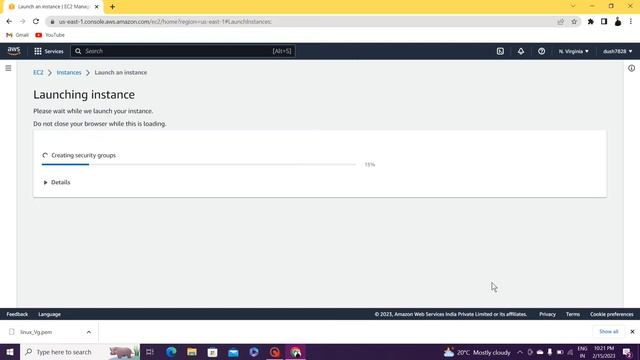640x360 pixels.
Task: Open the N. Virginia region dropdown
Action: click(573, 51)
